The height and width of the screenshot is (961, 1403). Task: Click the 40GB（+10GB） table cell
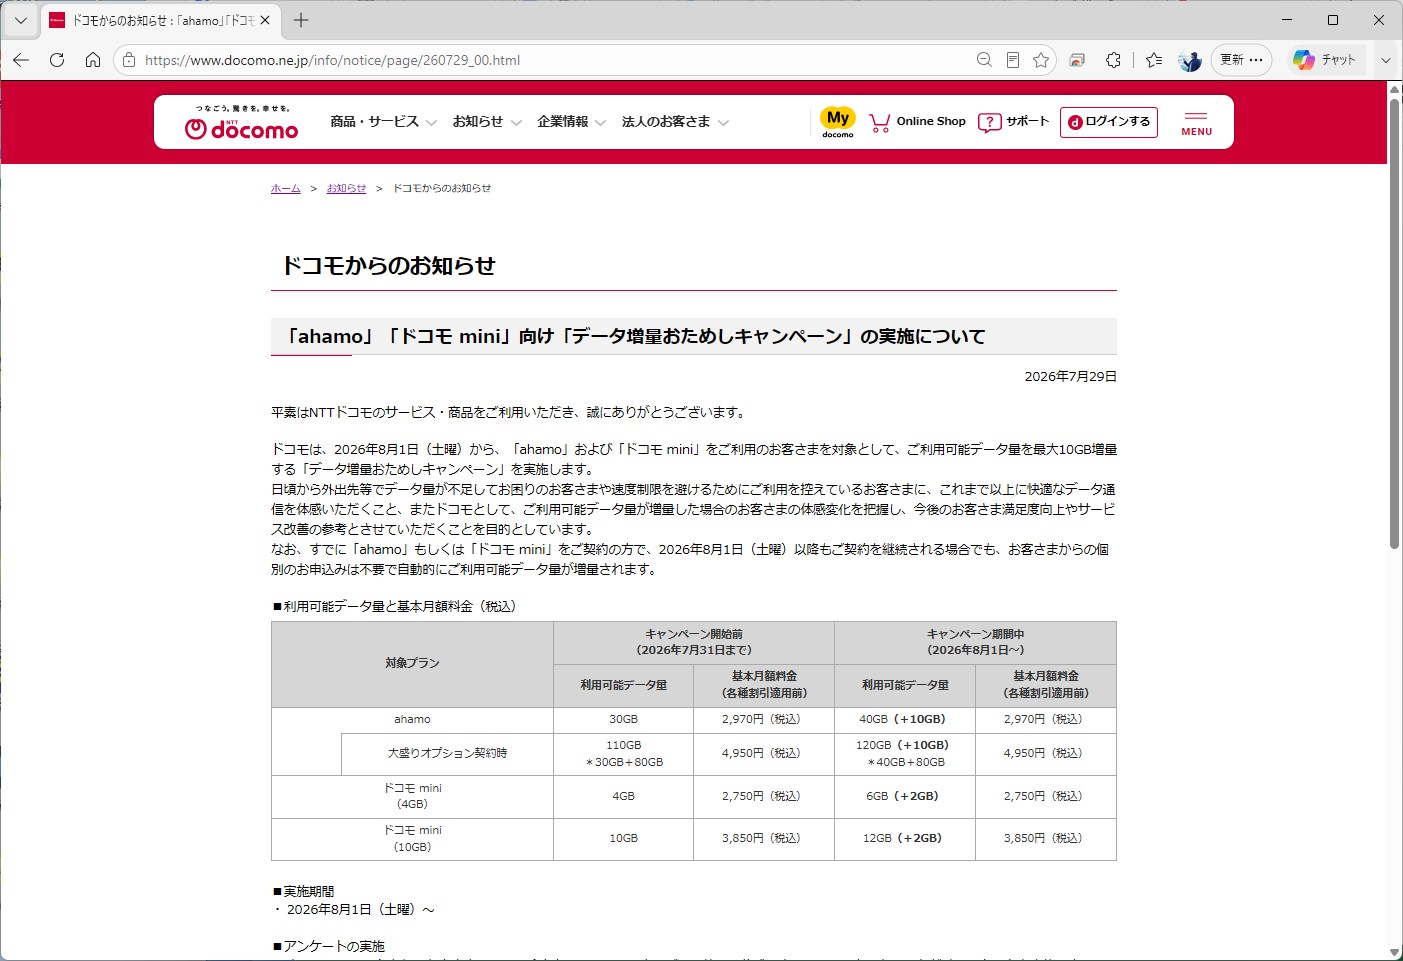(904, 719)
